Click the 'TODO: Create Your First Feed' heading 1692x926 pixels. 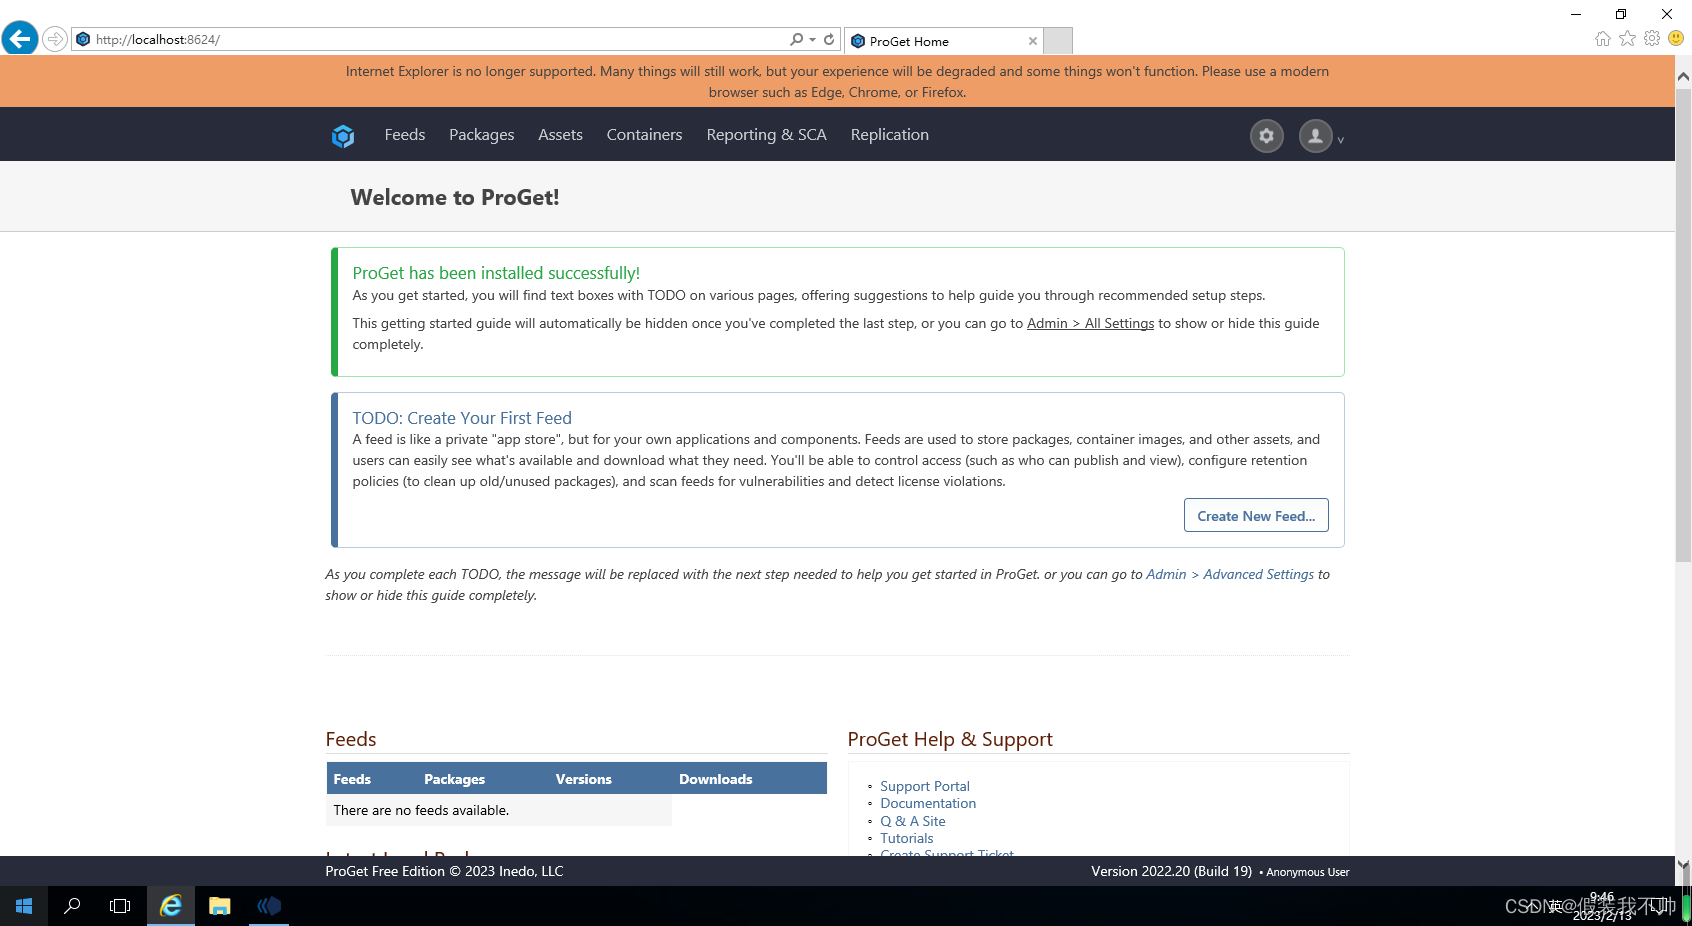click(x=462, y=418)
